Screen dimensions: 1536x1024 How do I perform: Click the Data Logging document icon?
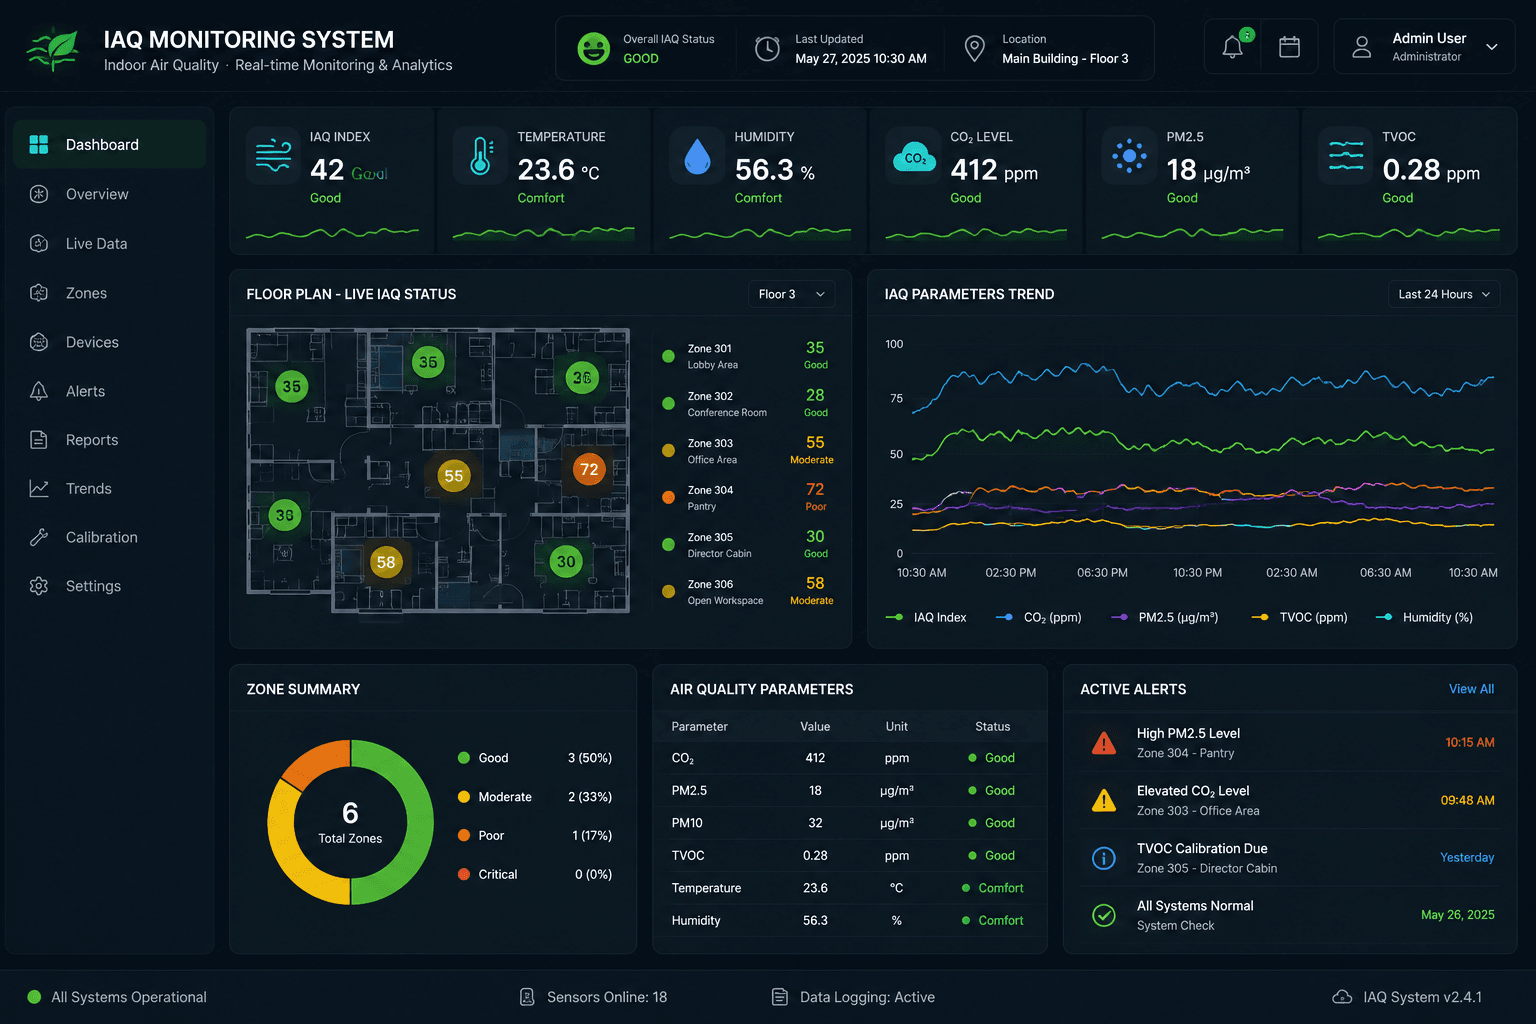click(x=780, y=997)
